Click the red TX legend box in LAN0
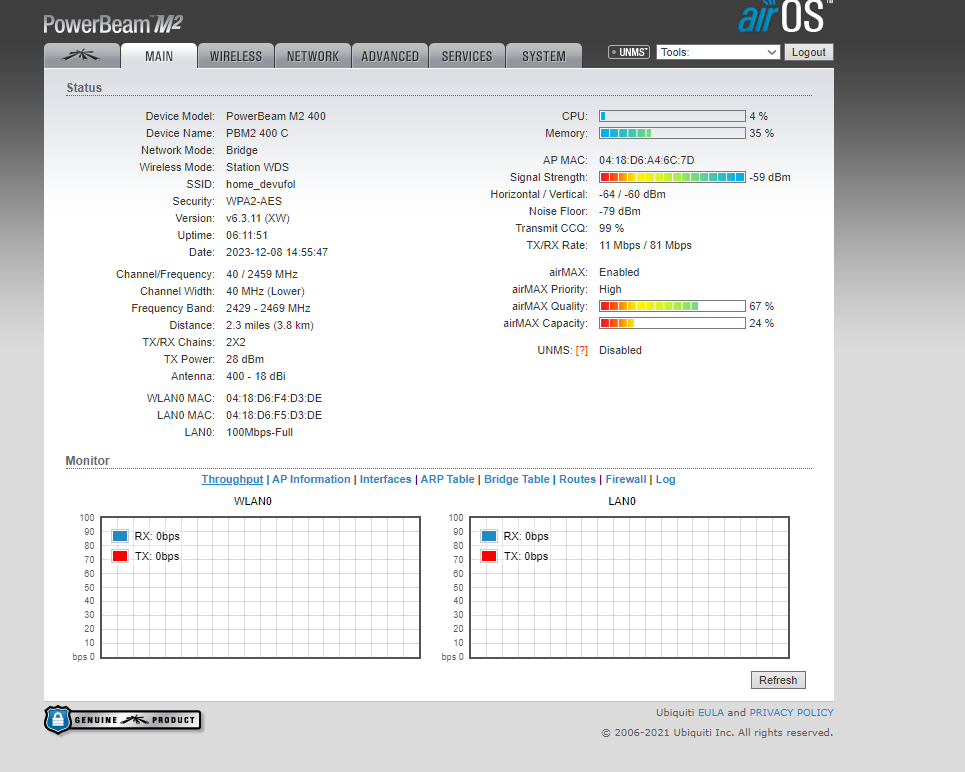This screenshot has width=965, height=772. click(x=488, y=556)
